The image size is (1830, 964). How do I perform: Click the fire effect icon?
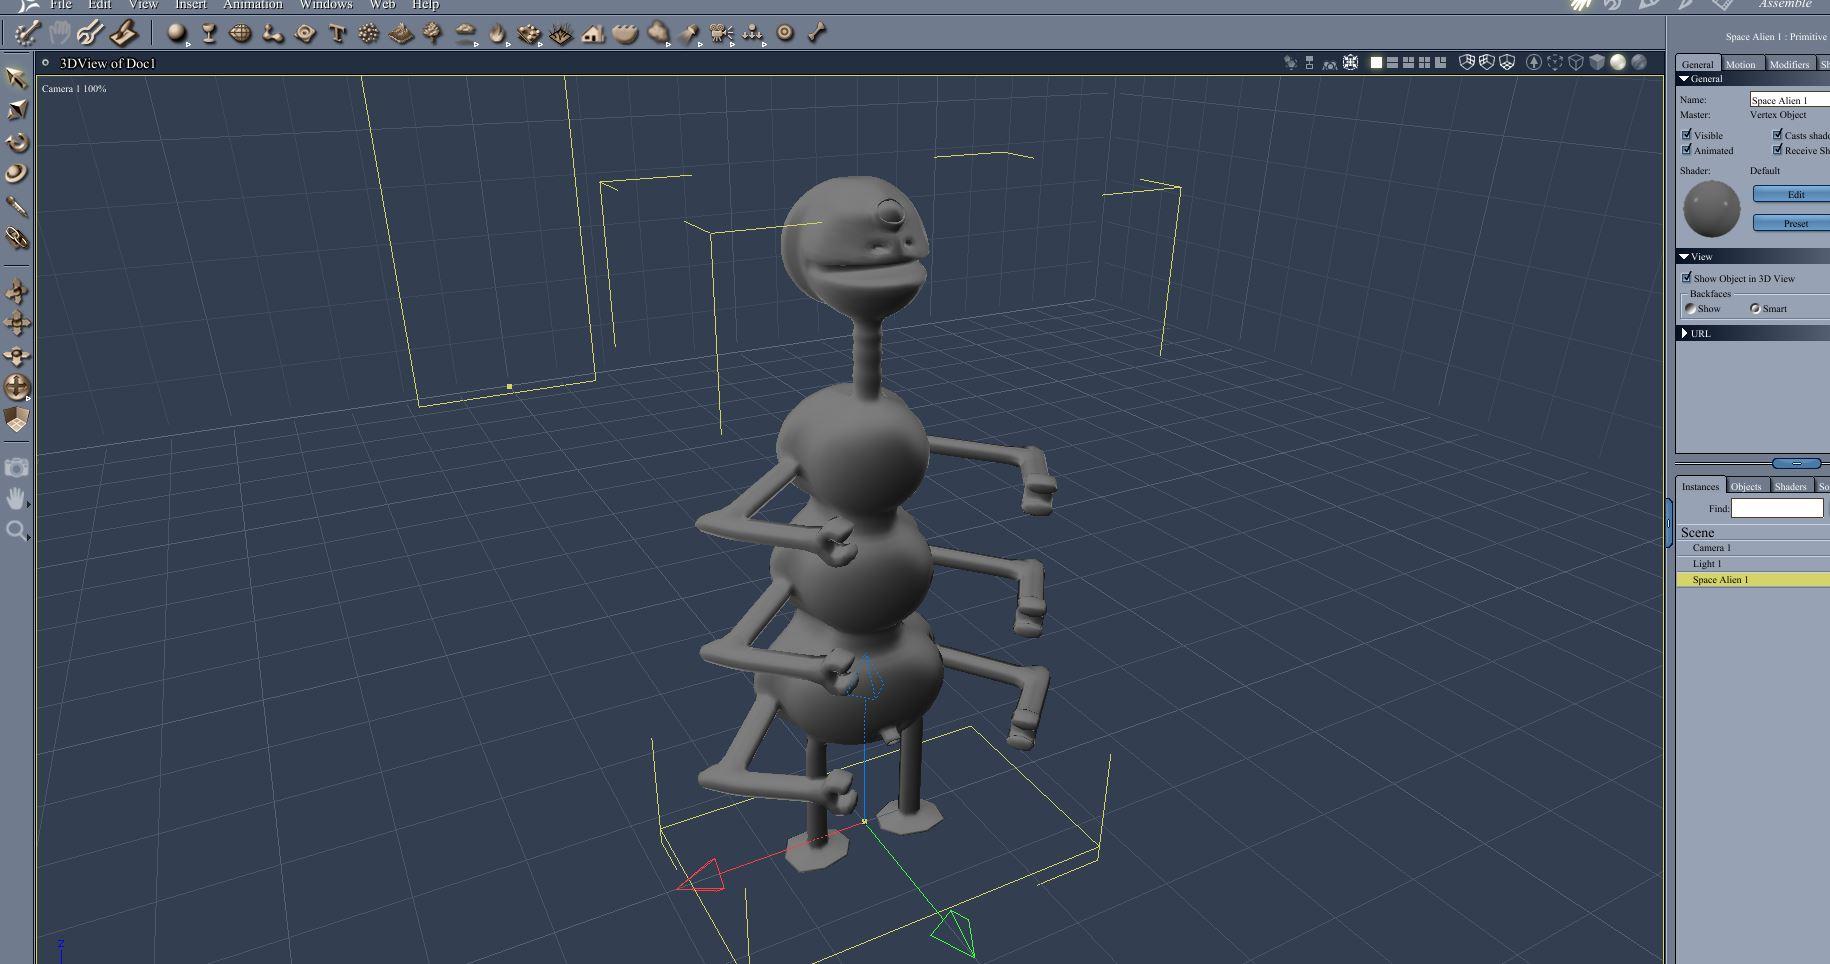pos(497,33)
